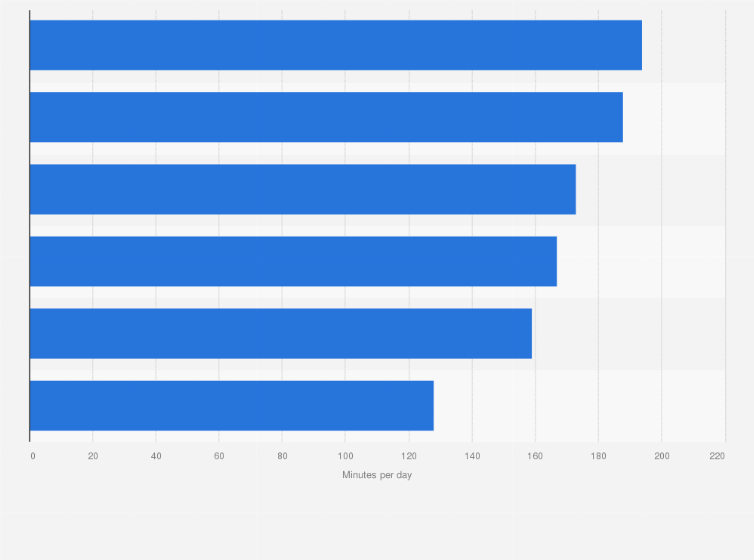This screenshot has height=560, width=754.
Task: Click the 120 axis tick label
Action: coord(408,456)
